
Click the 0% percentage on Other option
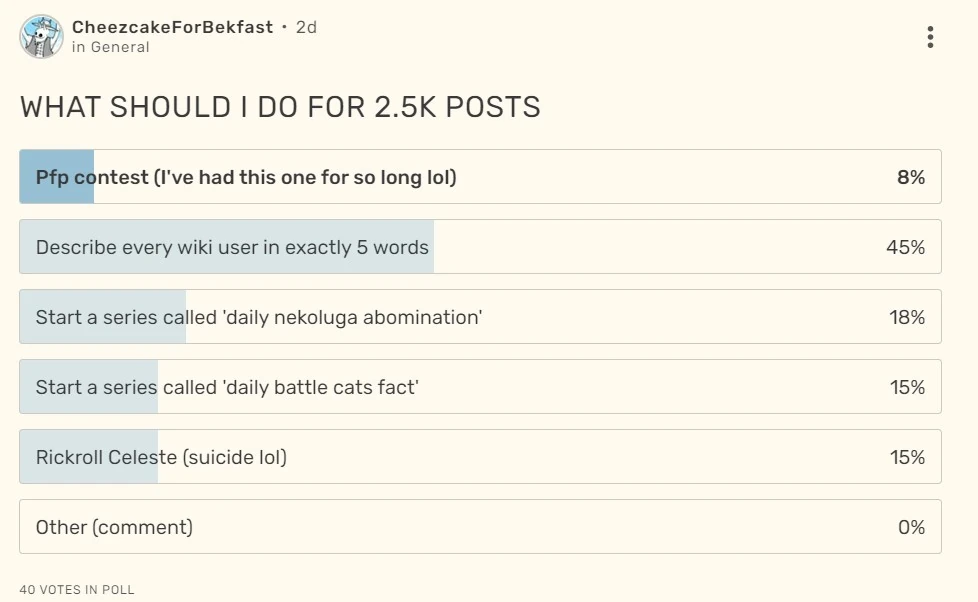point(913,527)
